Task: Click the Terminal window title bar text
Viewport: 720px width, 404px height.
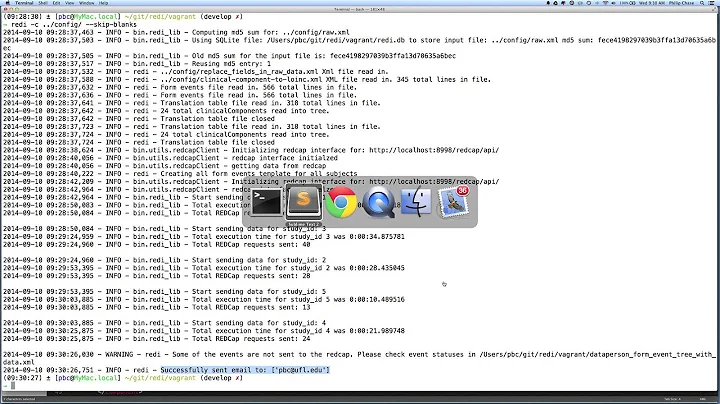Action: coord(360,9)
